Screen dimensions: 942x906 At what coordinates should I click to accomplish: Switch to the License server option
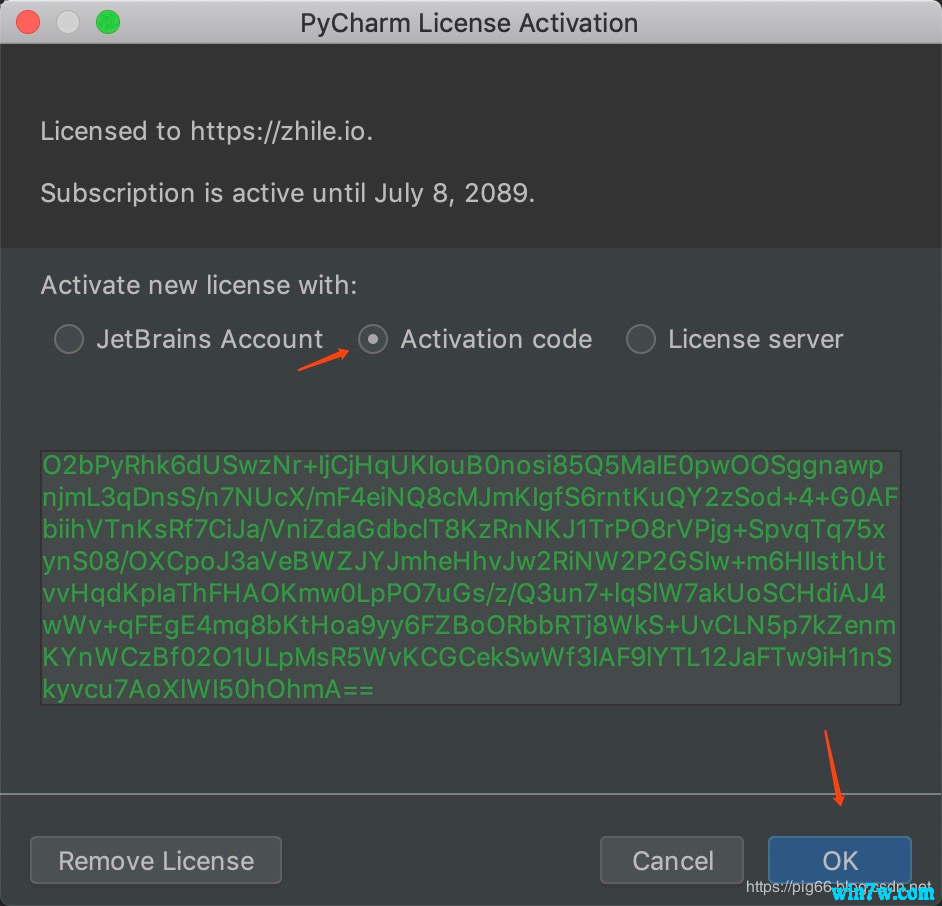pyautogui.click(x=640, y=340)
